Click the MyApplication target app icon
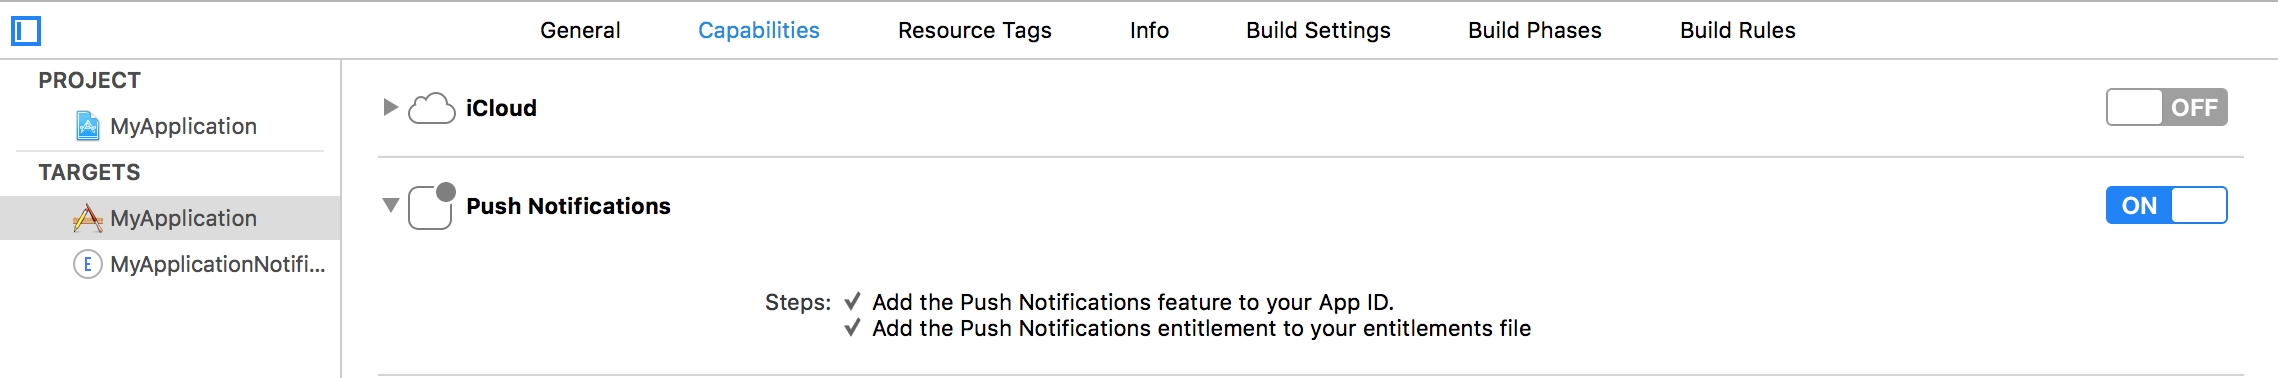This screenshot has width=2278, height=378. [x=88, y=218]
